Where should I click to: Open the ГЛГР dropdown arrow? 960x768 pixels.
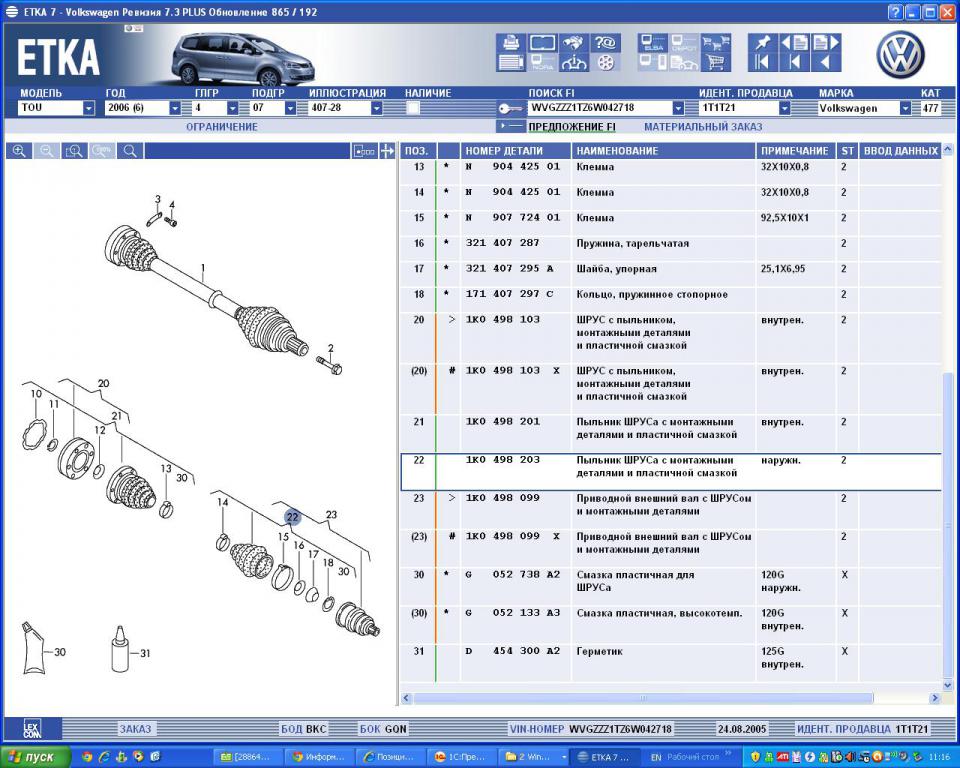pyautogui.click(x=233, y=108)
